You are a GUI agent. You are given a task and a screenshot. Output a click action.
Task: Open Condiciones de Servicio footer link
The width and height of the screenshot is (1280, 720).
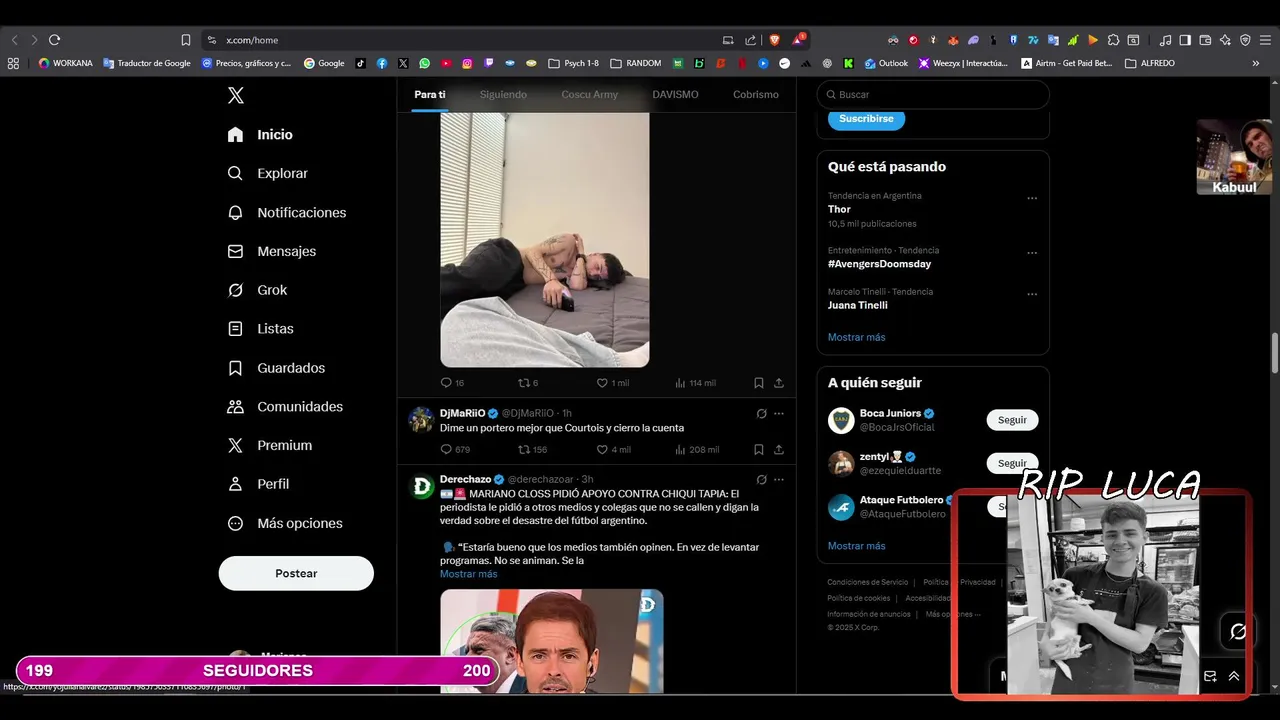pyautogui.click(x=867, y=582)
